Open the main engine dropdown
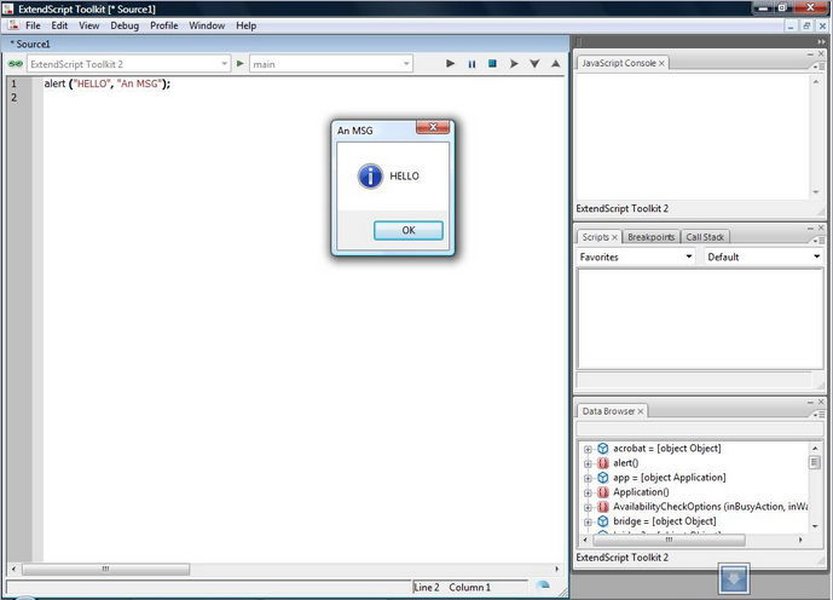833x600 pixels. click(331, 64)
